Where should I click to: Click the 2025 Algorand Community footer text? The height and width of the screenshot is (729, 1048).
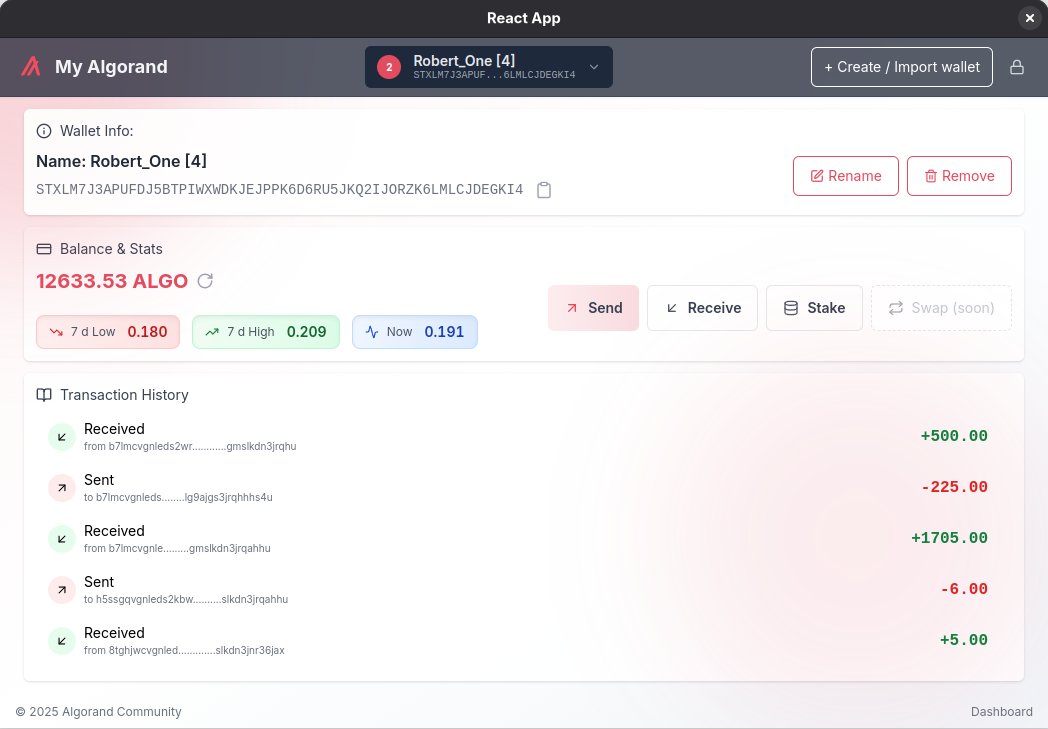point(98,712)
